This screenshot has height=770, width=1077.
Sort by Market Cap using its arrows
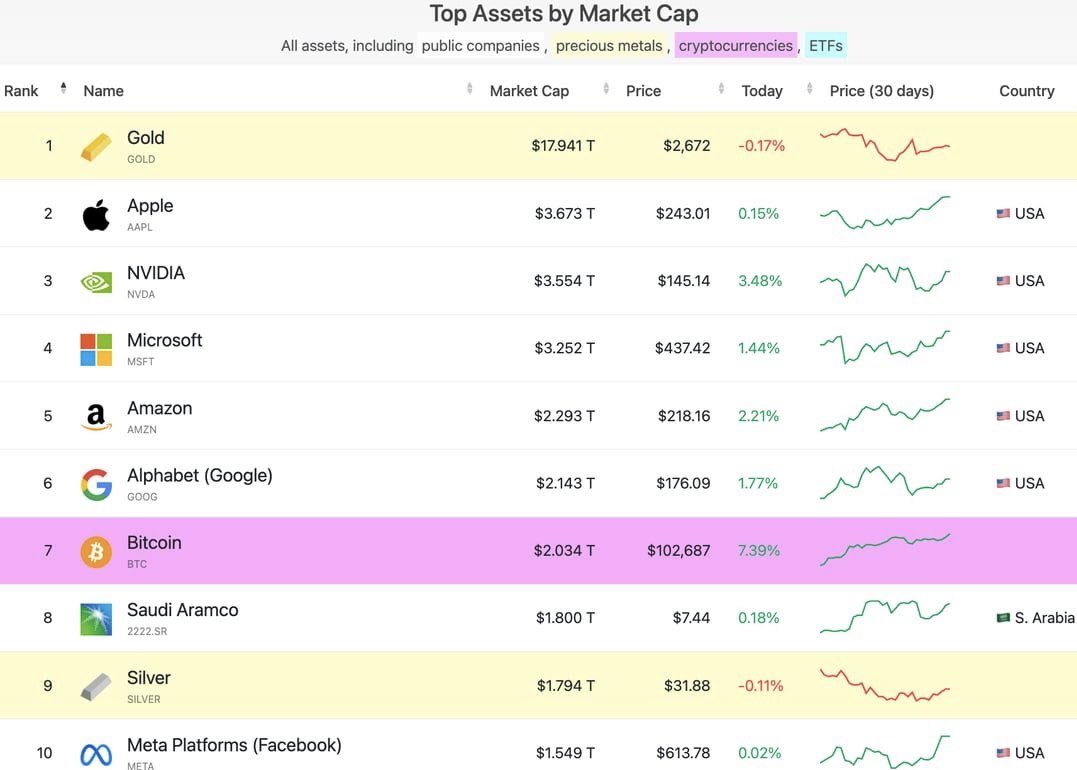[x=606, y=88]
